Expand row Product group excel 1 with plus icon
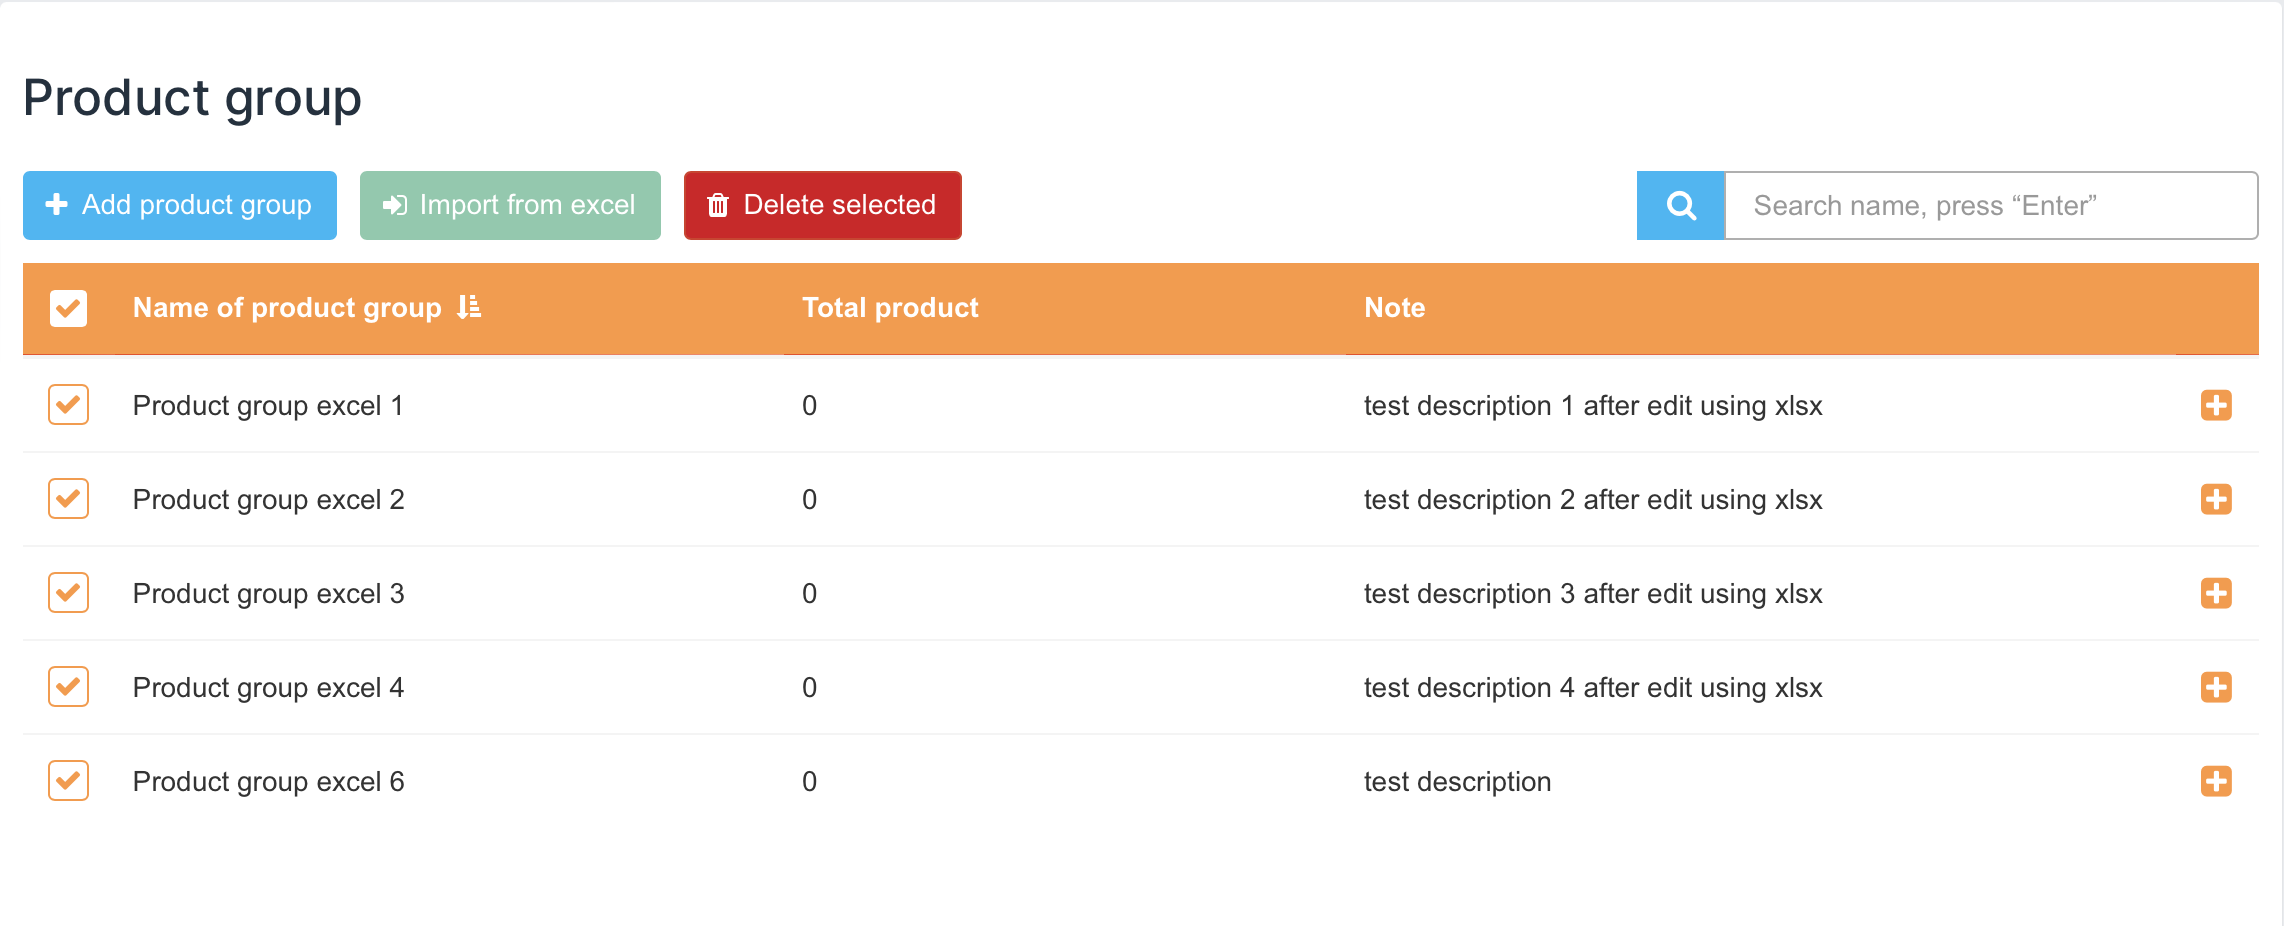The width and height of the screenshot is (2284, 926). pyautogui.click(x=2216, y=405)
